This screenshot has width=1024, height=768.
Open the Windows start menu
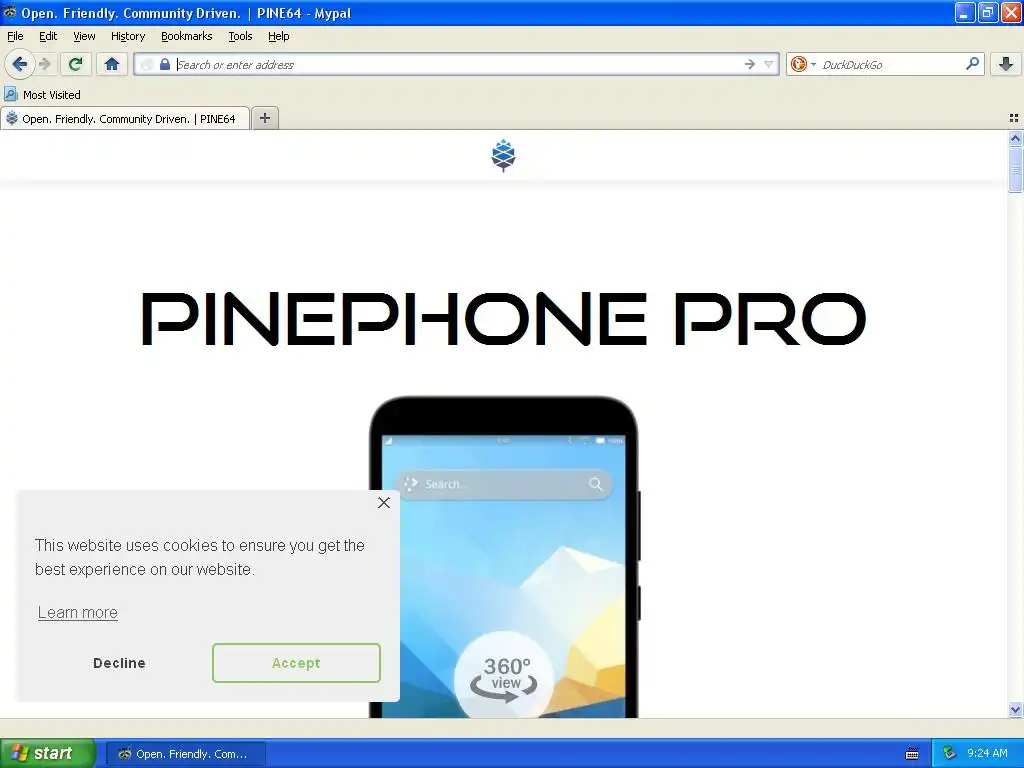pos(47,753)
